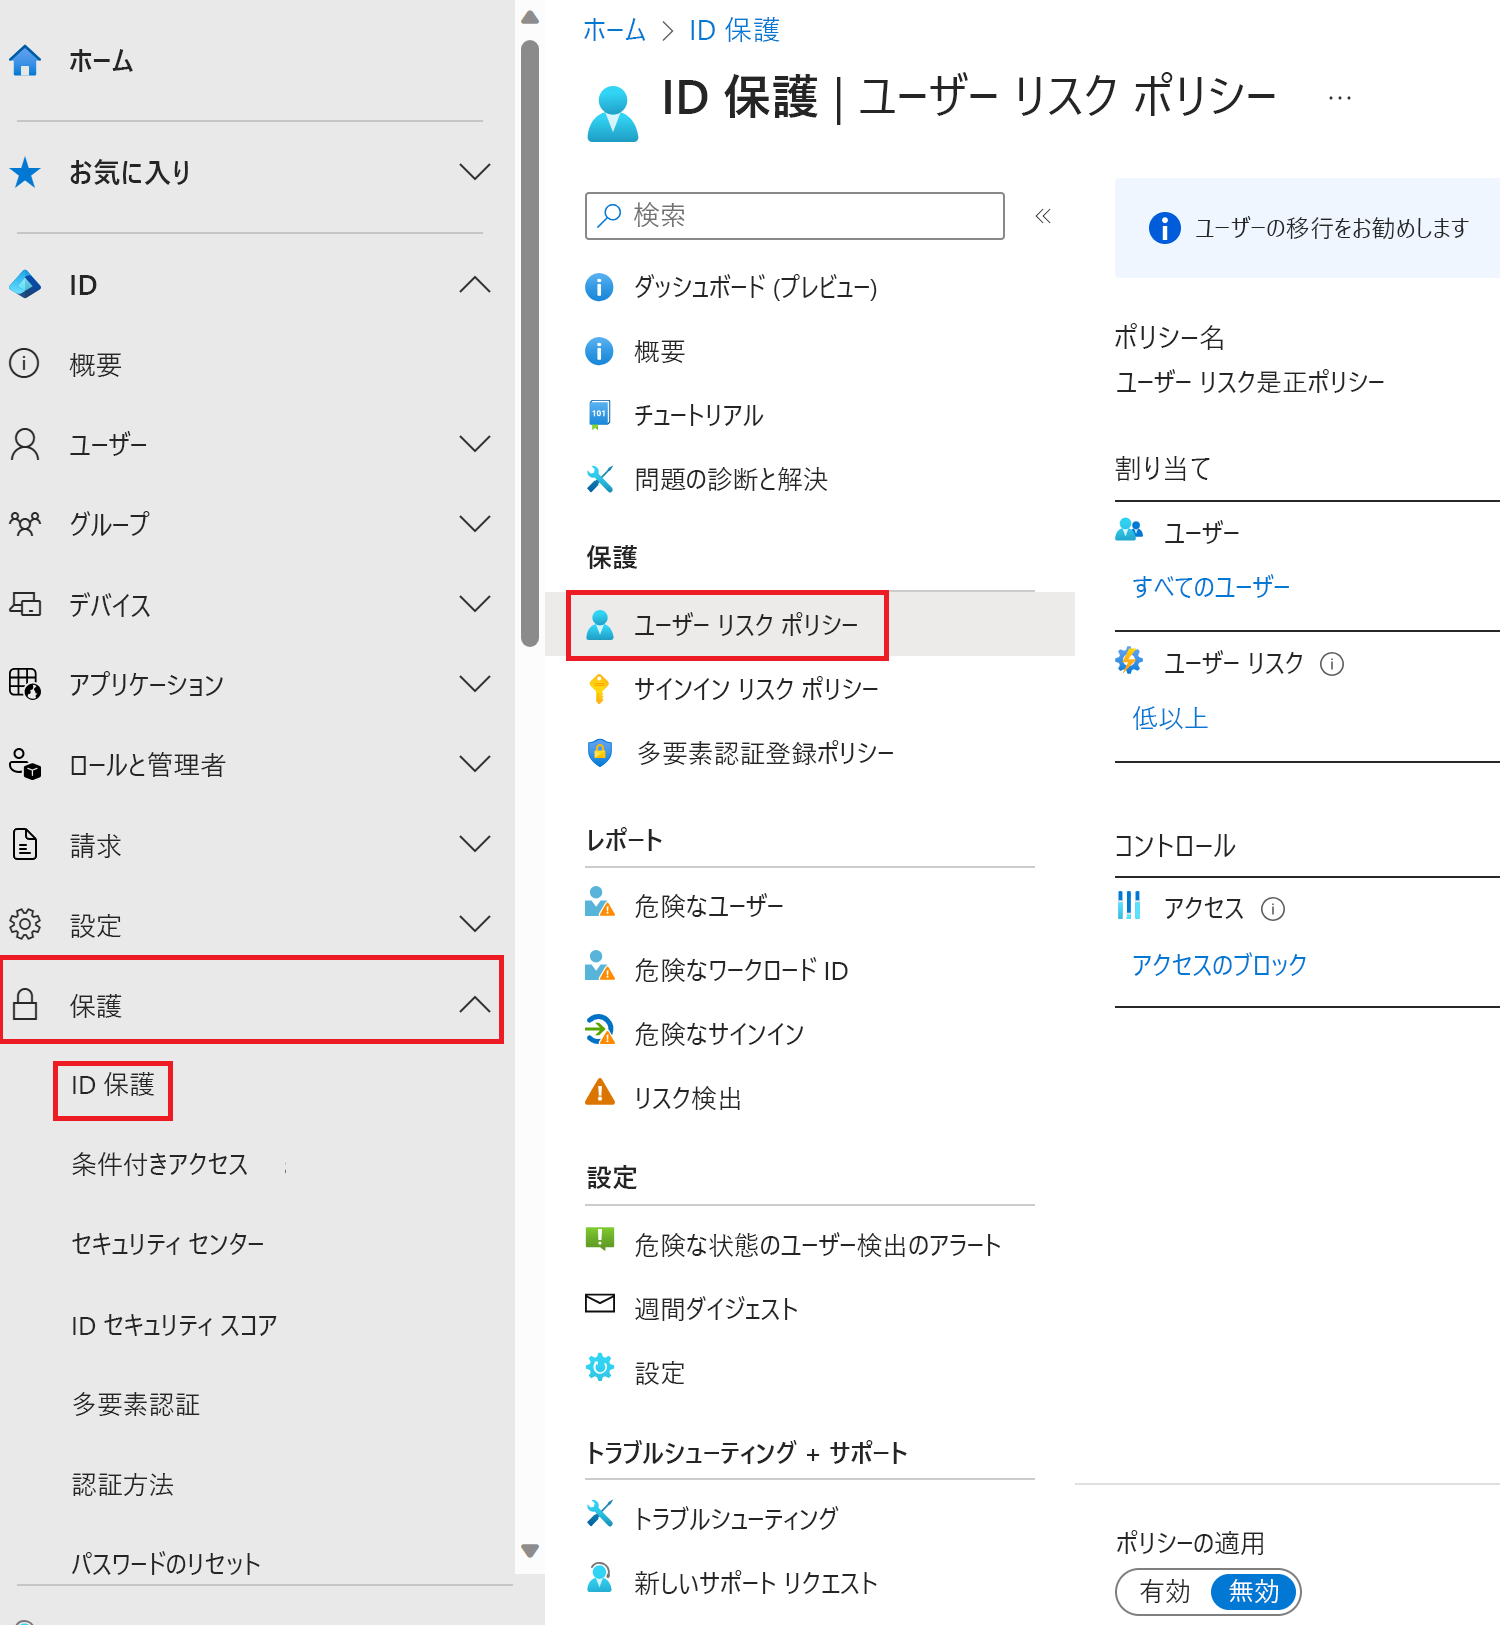This screenshot has width=1500, height=1625.
Task: Click the roles and admins icon
Action: click(24, 764)
